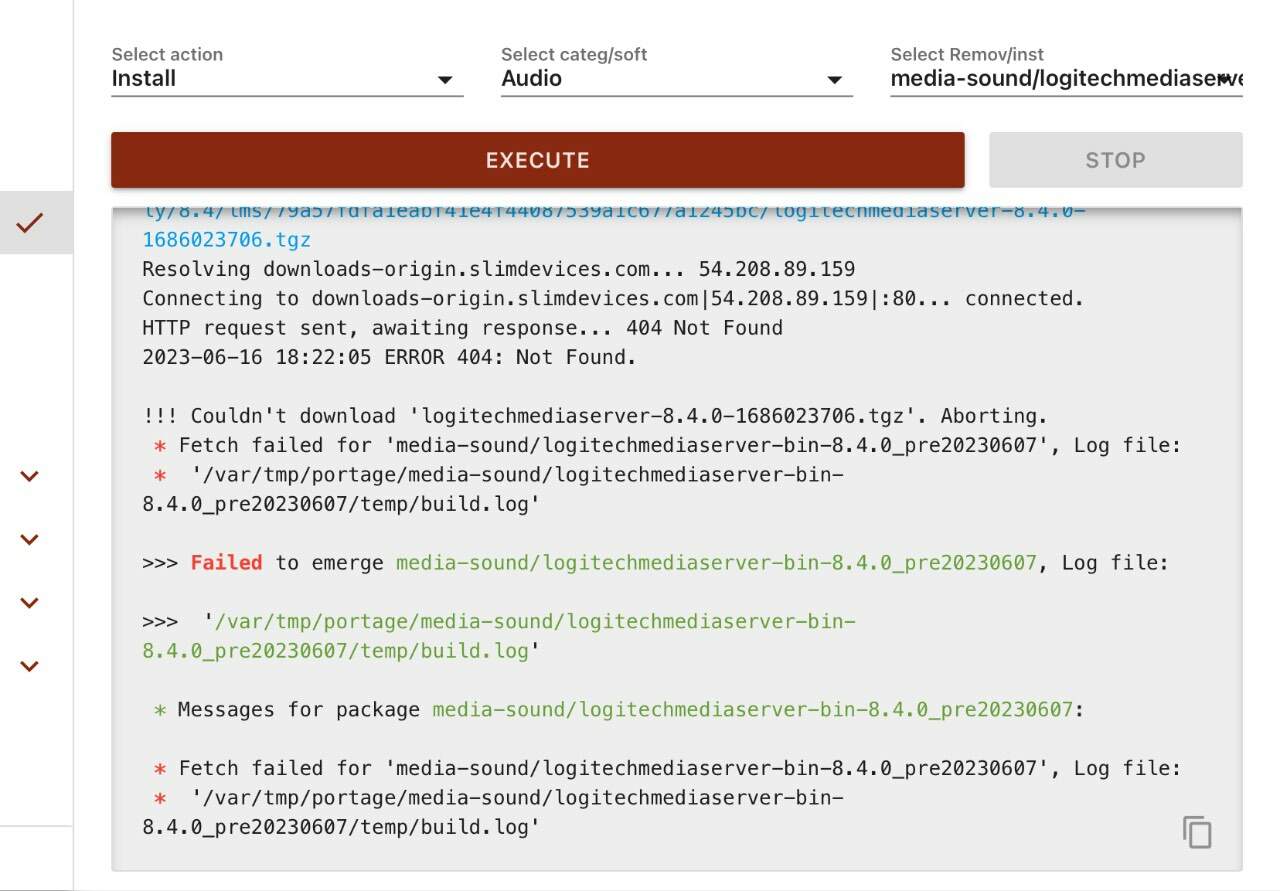
Task: Click the green /var/tmp/portage build.log path
Action: [498, 636]
